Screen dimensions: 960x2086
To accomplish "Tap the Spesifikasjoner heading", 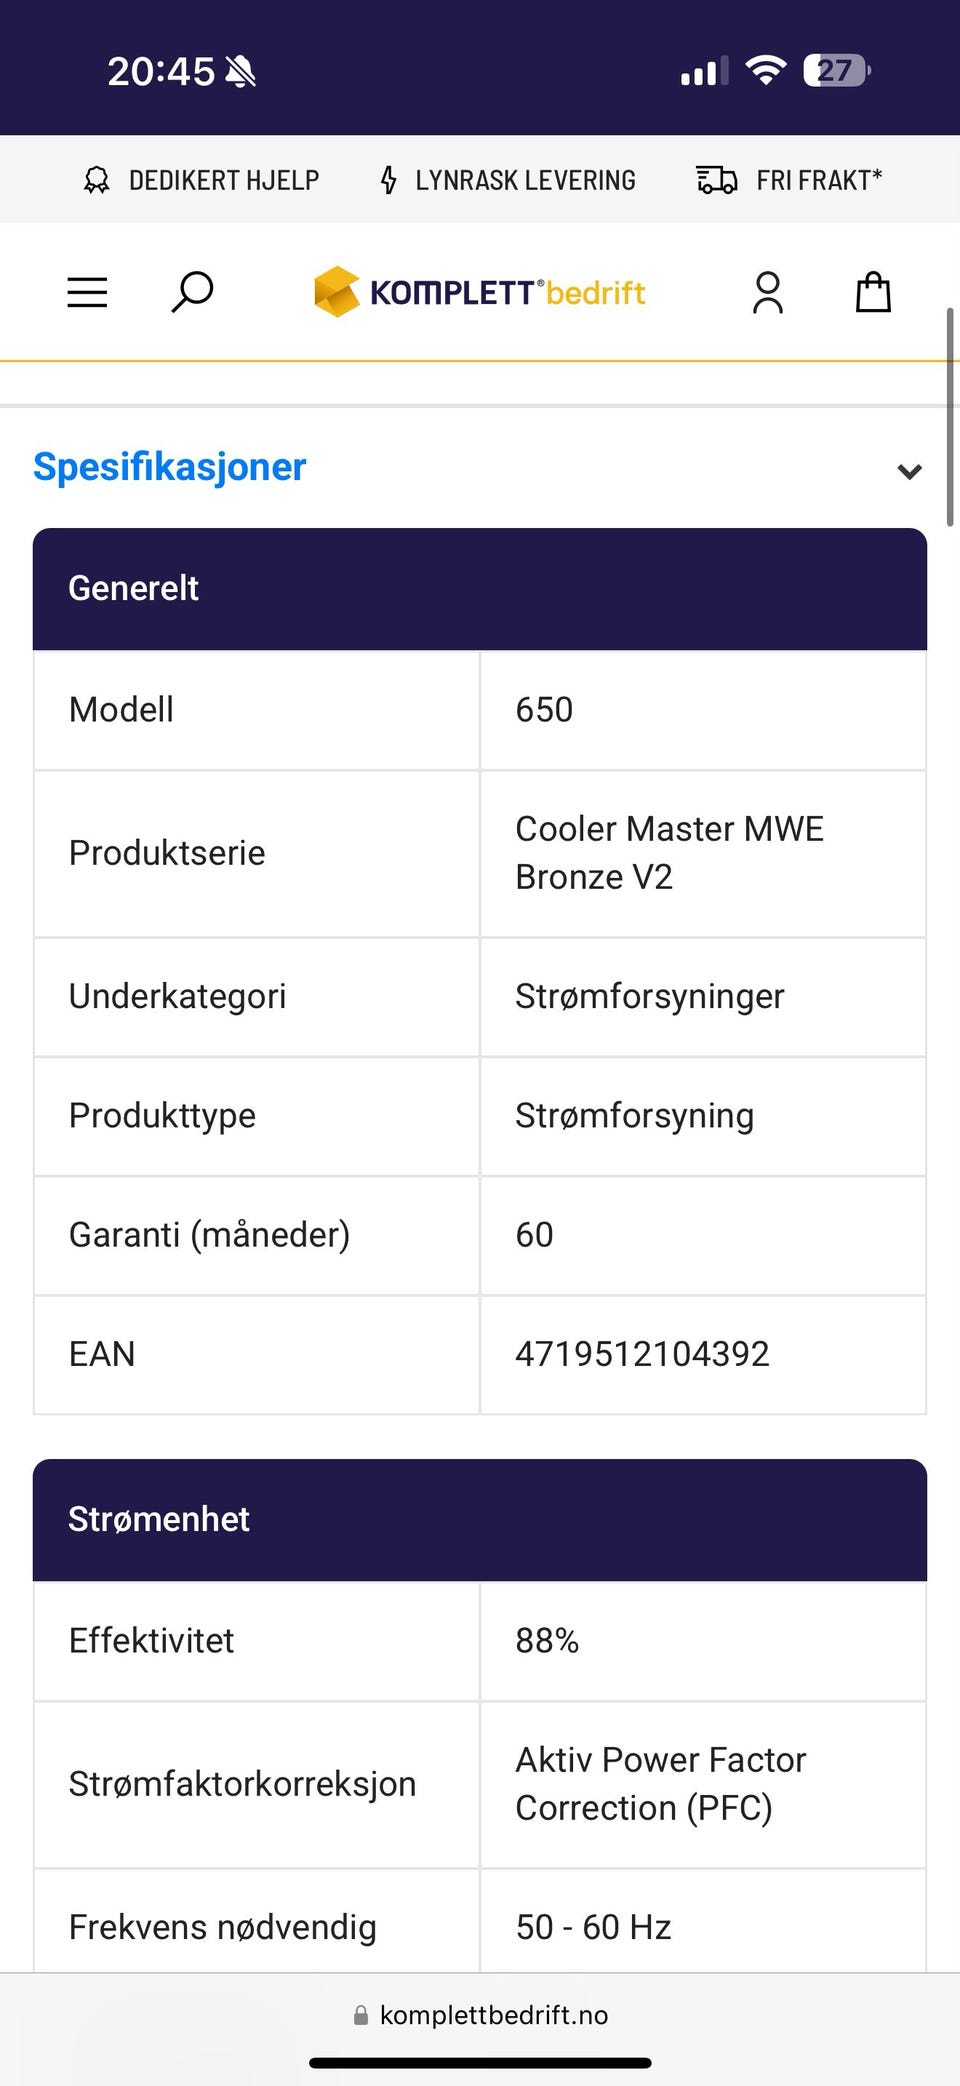I will (x=170, y=467).
